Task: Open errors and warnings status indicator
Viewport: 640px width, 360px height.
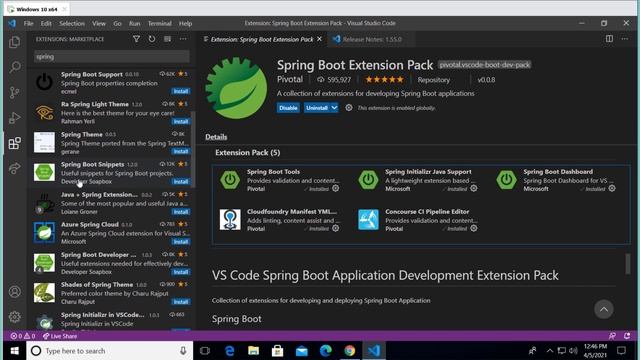Action: [23, 336]
